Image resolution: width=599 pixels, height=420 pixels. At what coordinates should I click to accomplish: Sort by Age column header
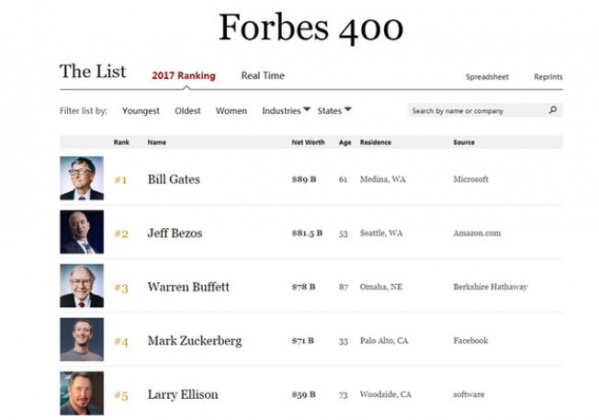[345, 142]
